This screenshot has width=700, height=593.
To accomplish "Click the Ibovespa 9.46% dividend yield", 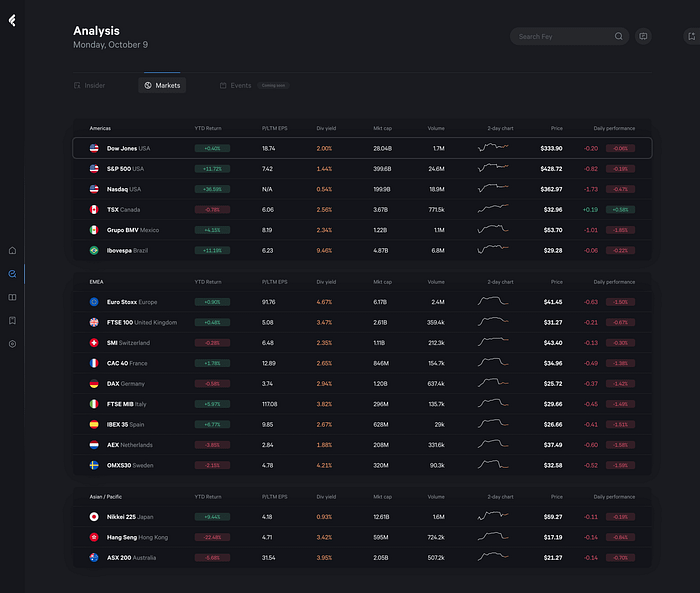I will pyautogui.click(x=324, y=251).
